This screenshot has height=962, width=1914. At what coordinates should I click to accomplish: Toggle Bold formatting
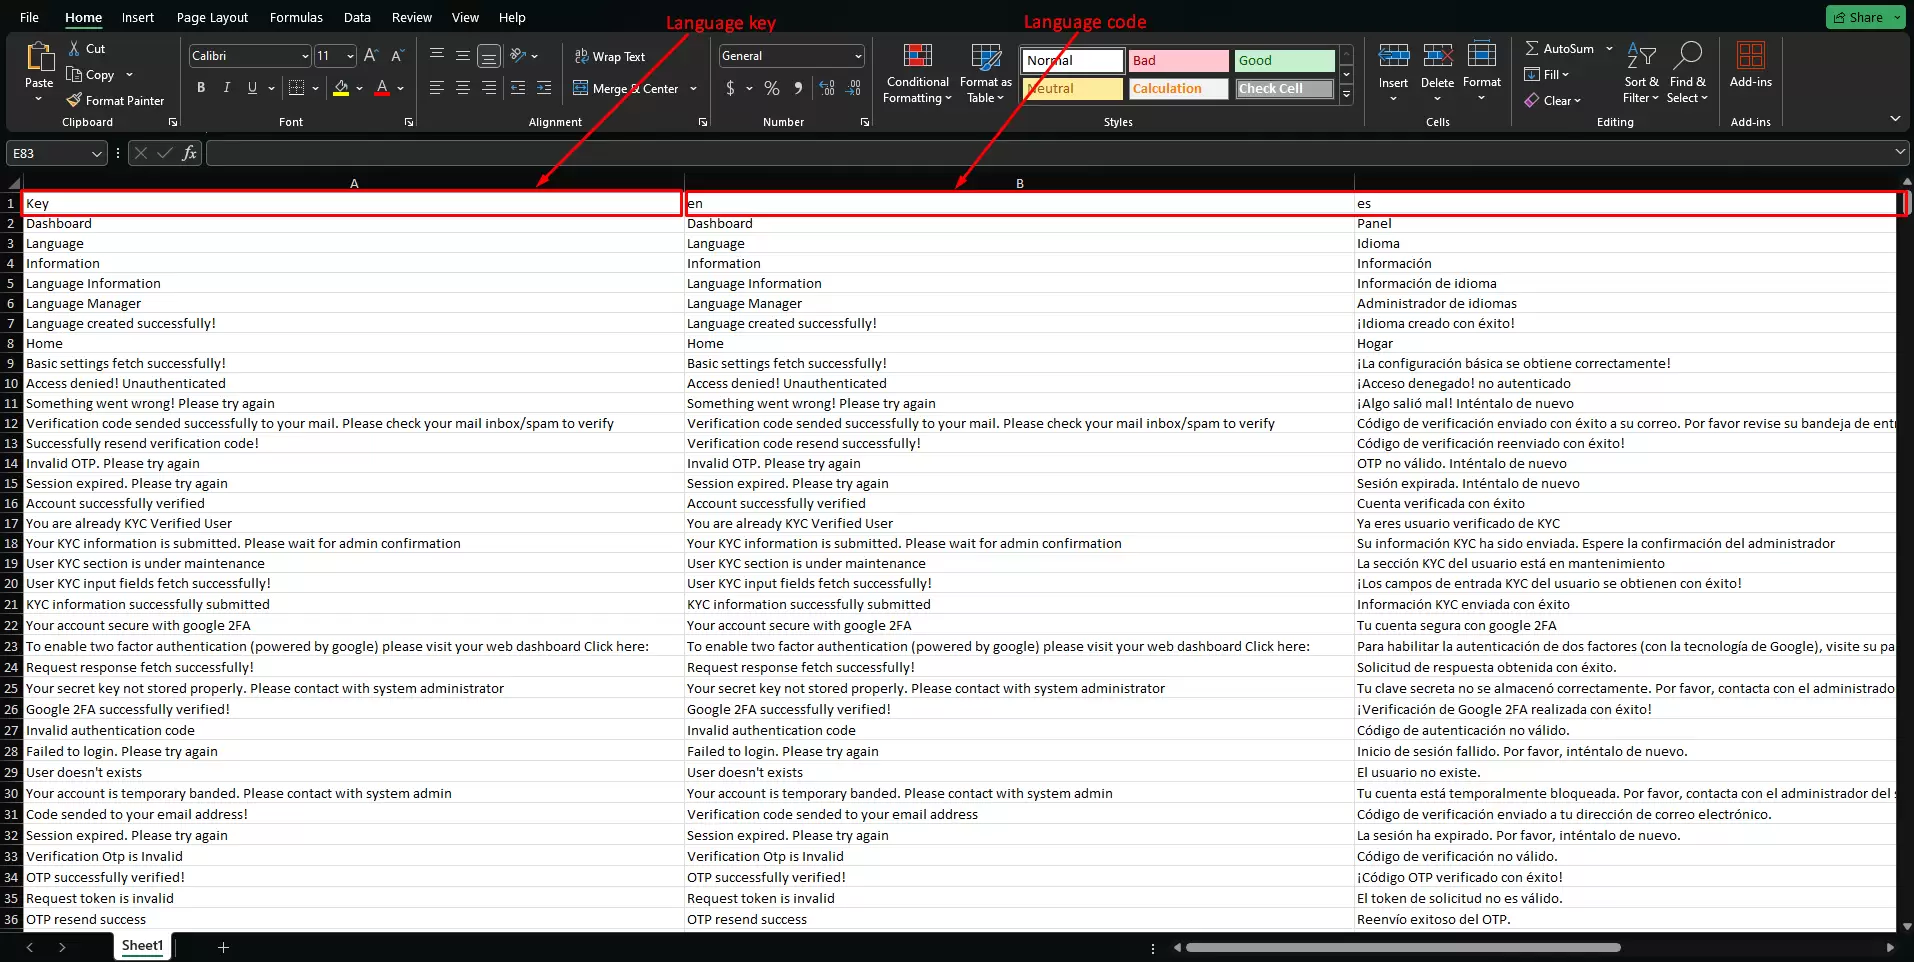[201, 88]
